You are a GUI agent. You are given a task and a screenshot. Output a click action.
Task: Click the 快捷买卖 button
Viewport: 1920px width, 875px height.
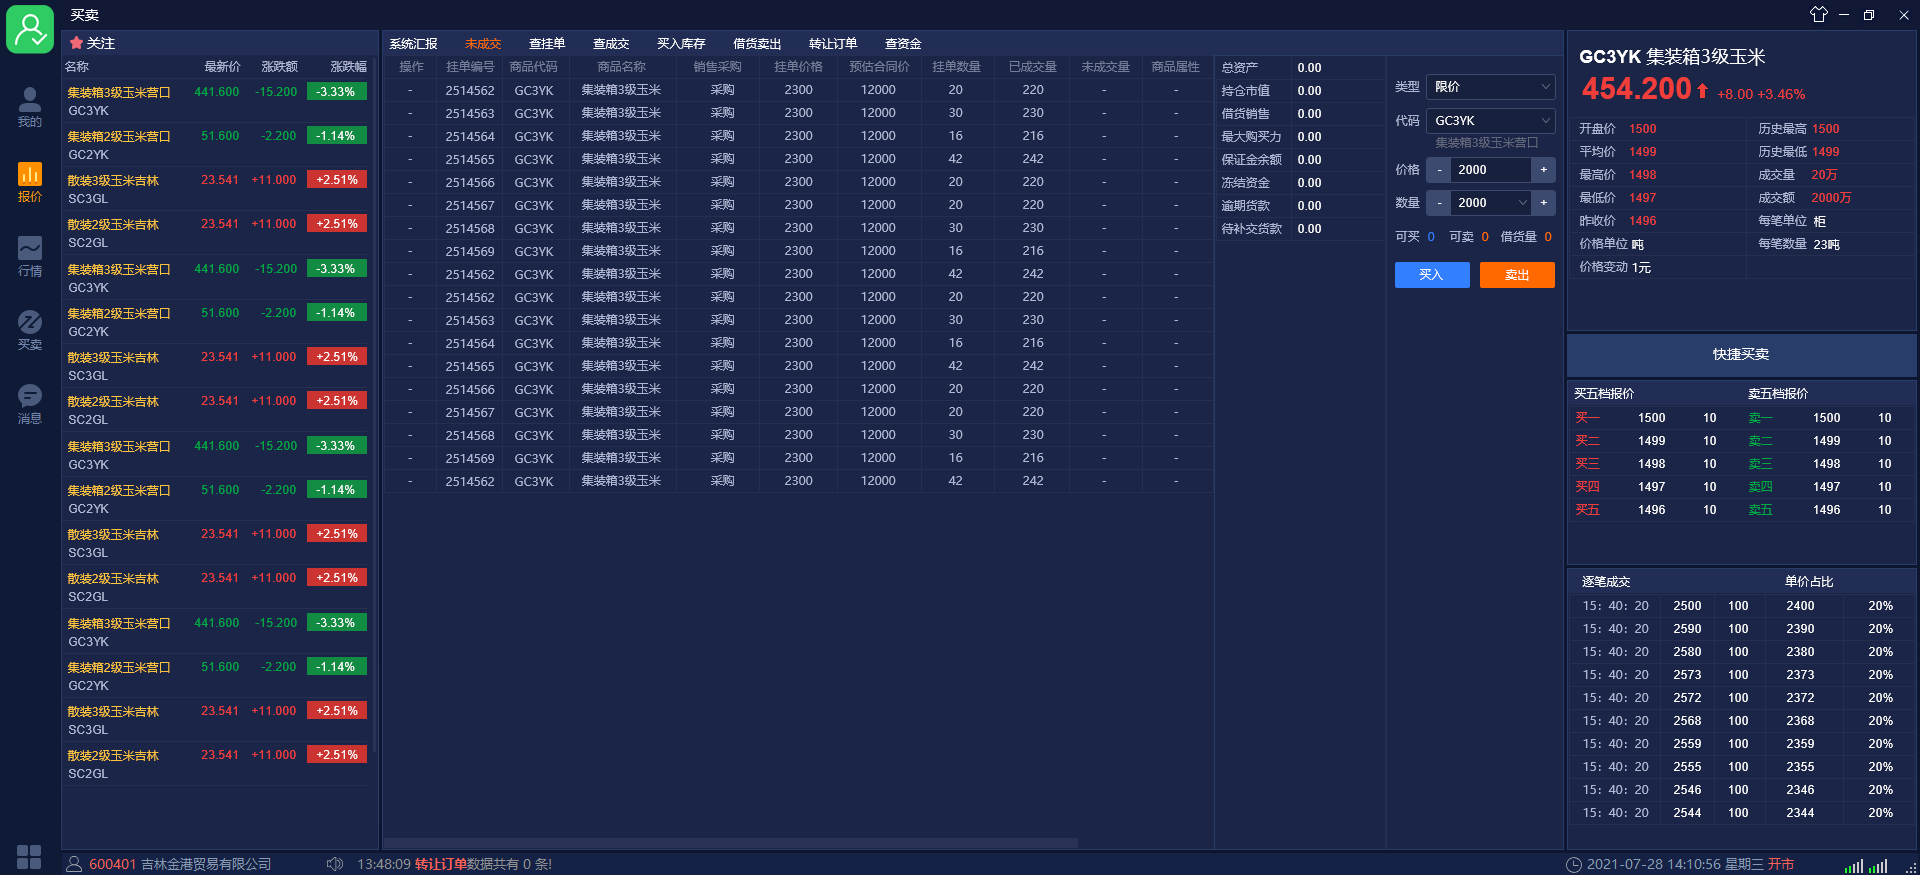coord(1741,354)
